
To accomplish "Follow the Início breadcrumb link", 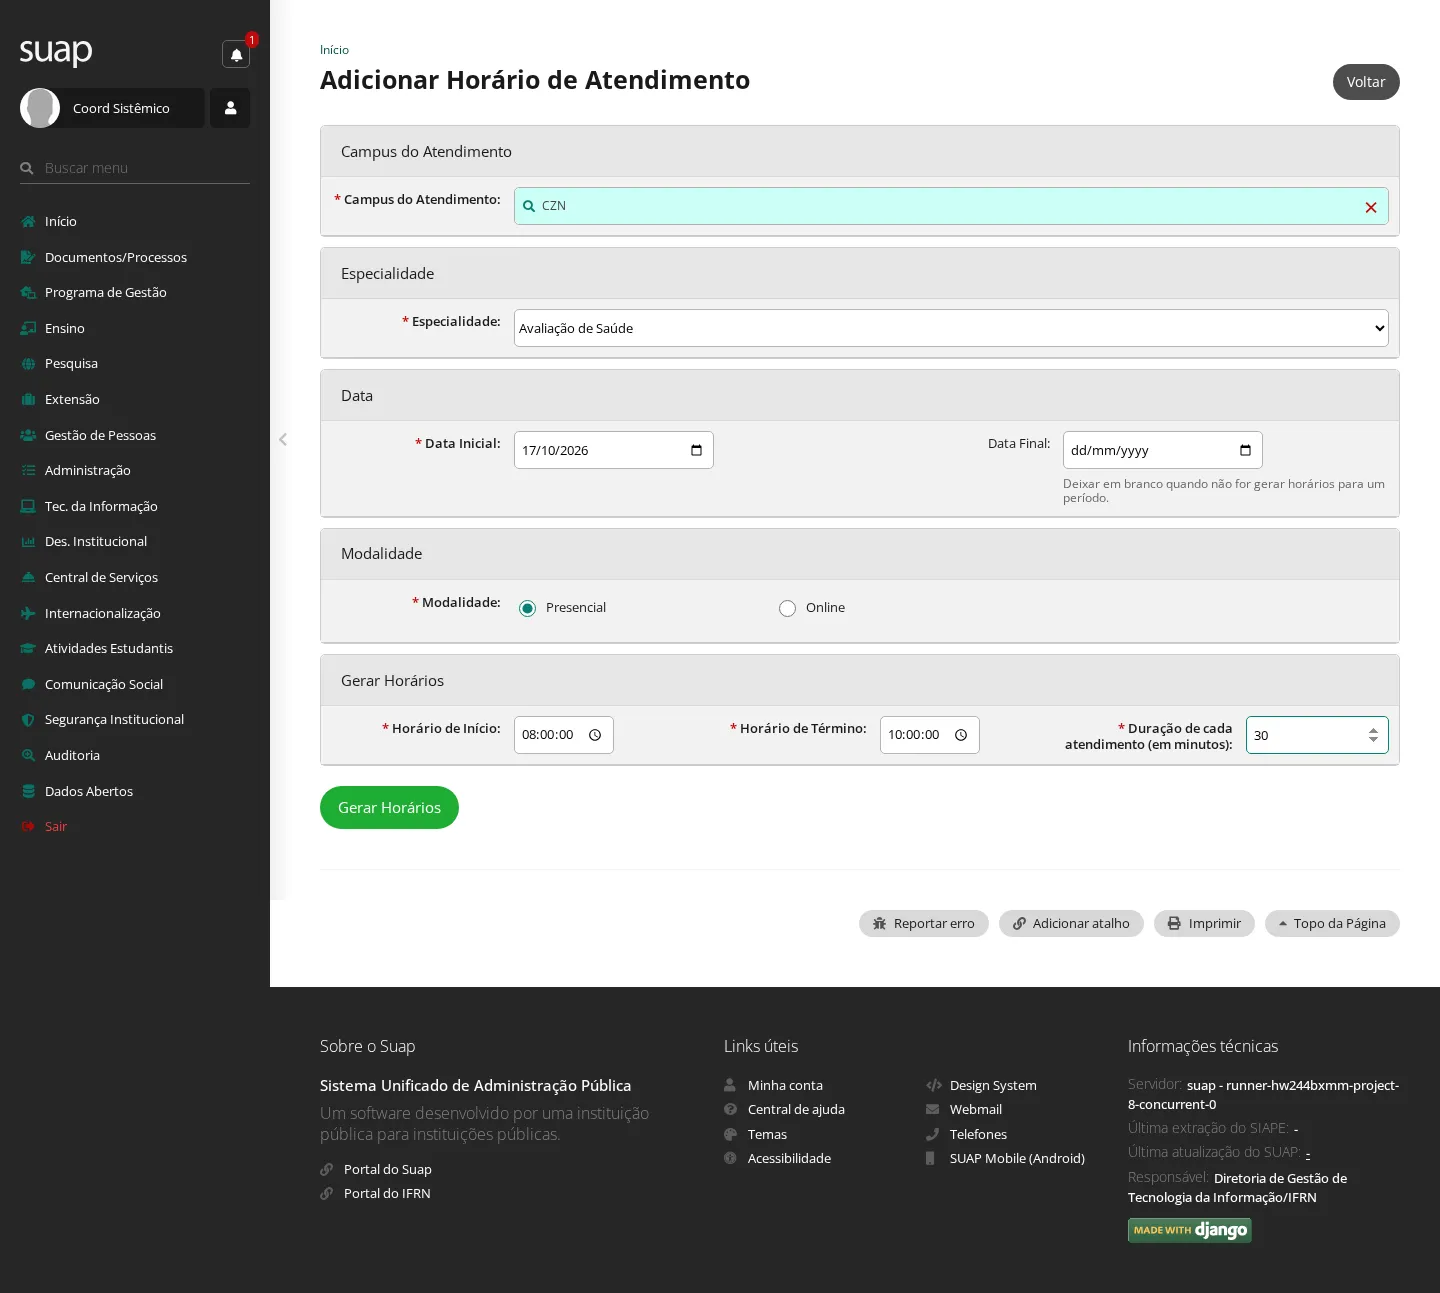I will (334, 50).
